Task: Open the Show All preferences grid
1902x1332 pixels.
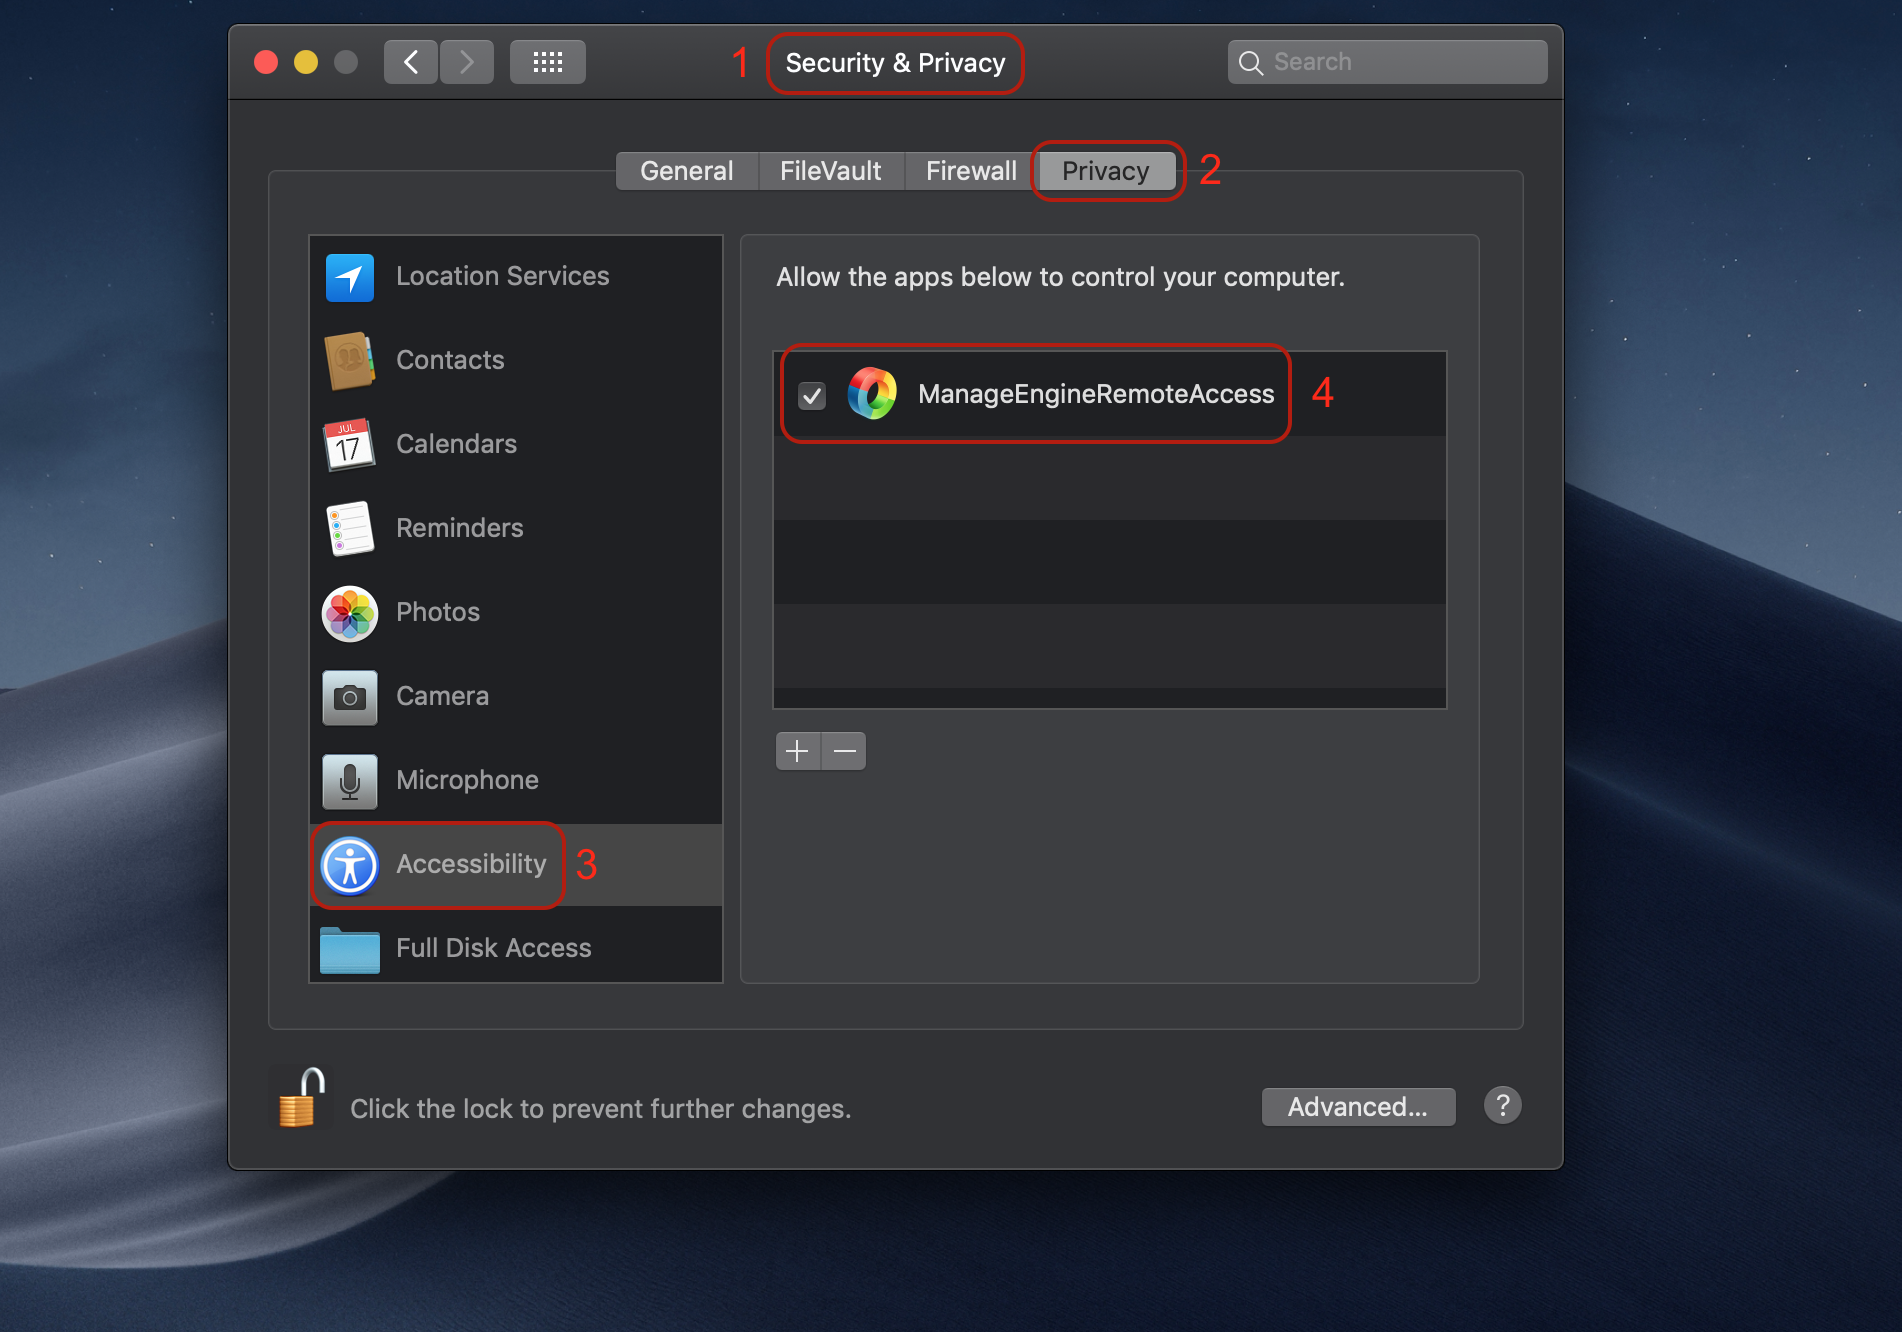Action: point(547,61)
